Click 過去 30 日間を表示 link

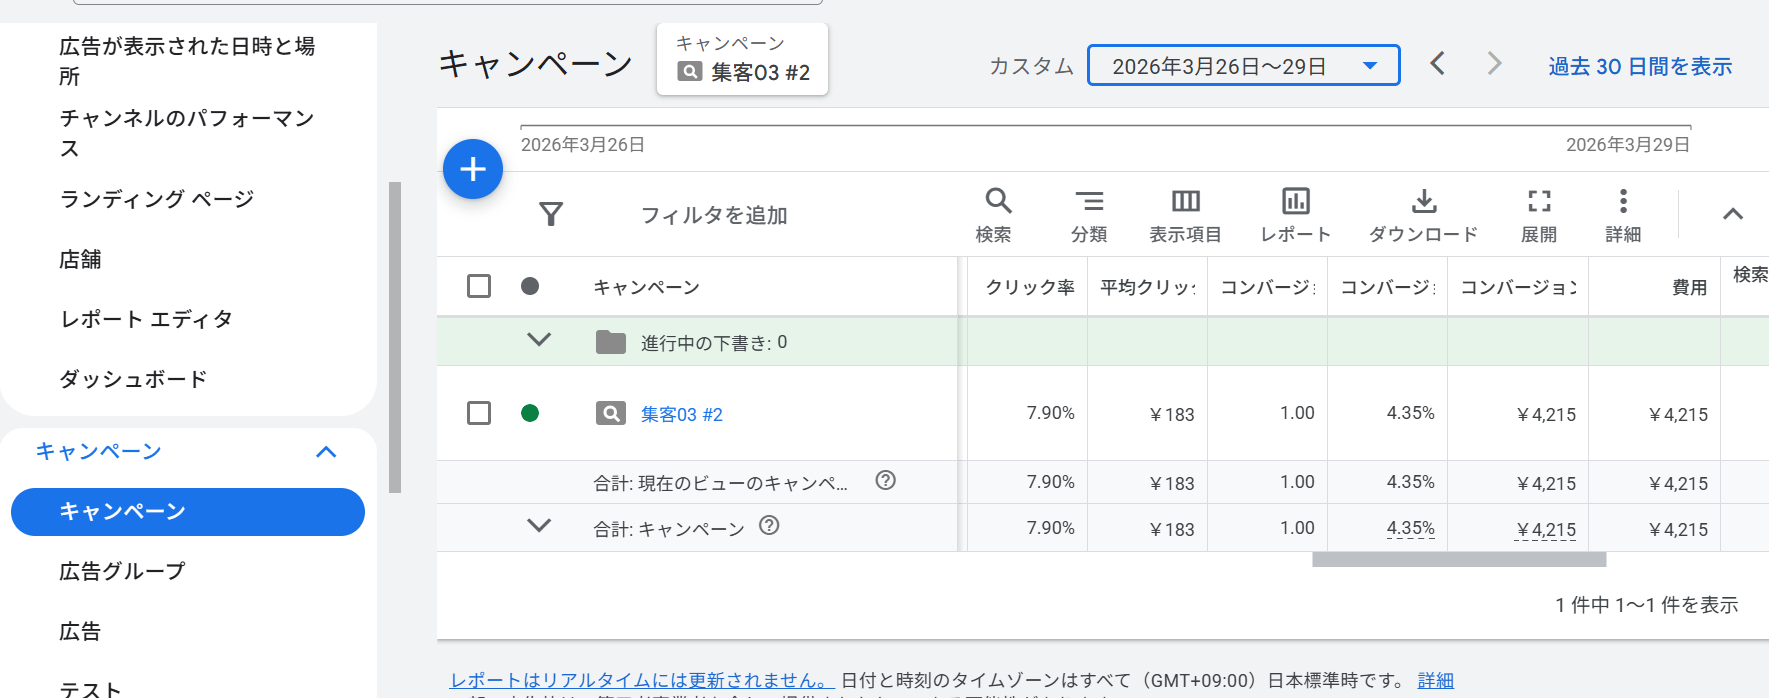point(1640,66)
